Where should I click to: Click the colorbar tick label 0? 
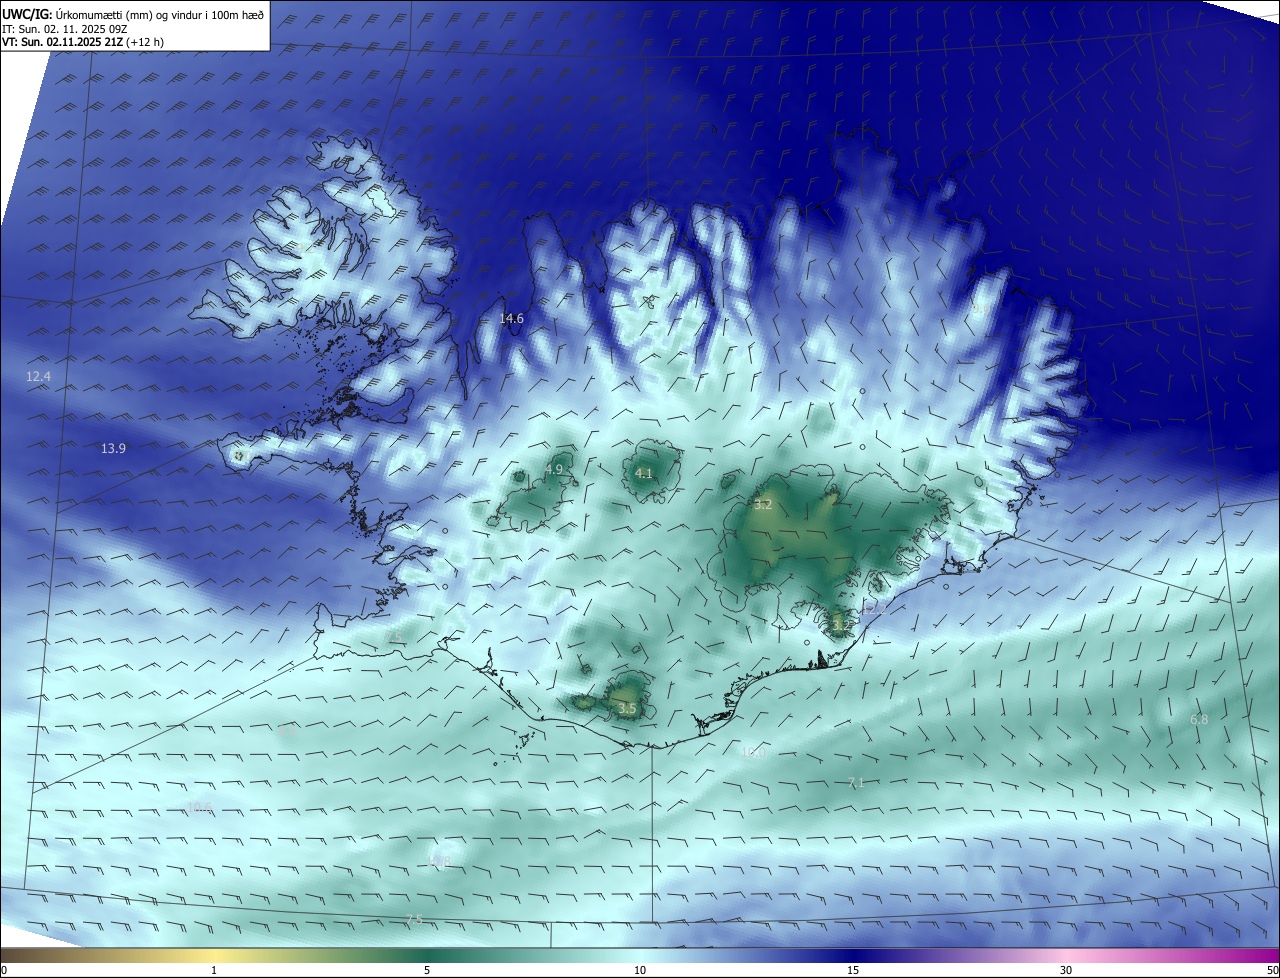point(4,970)
